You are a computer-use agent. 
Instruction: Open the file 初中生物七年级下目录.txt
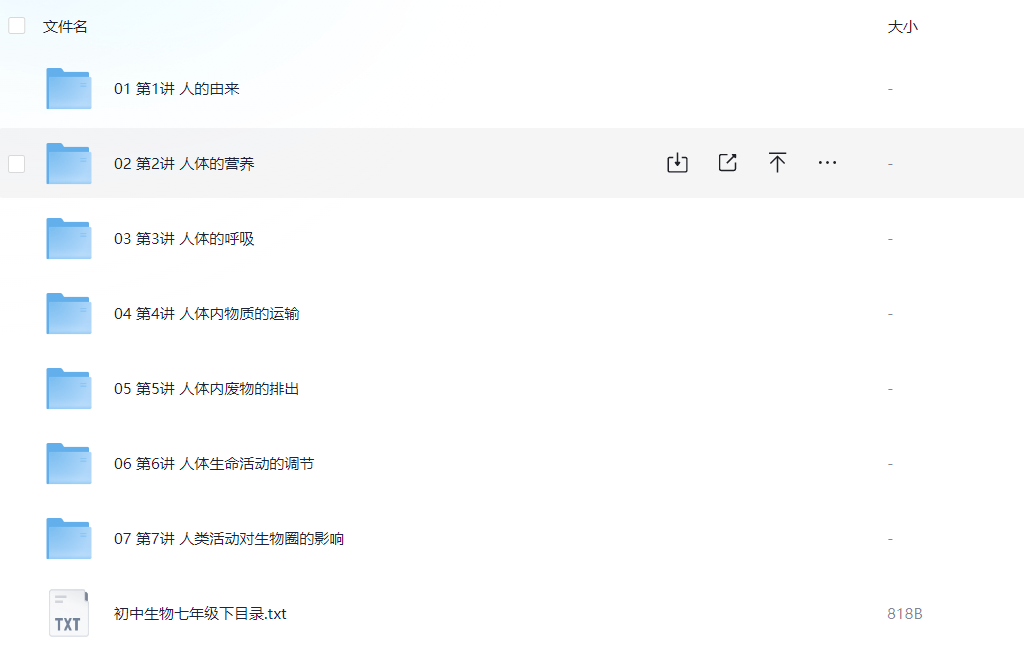pyautogui.click(x=200, y=613)
